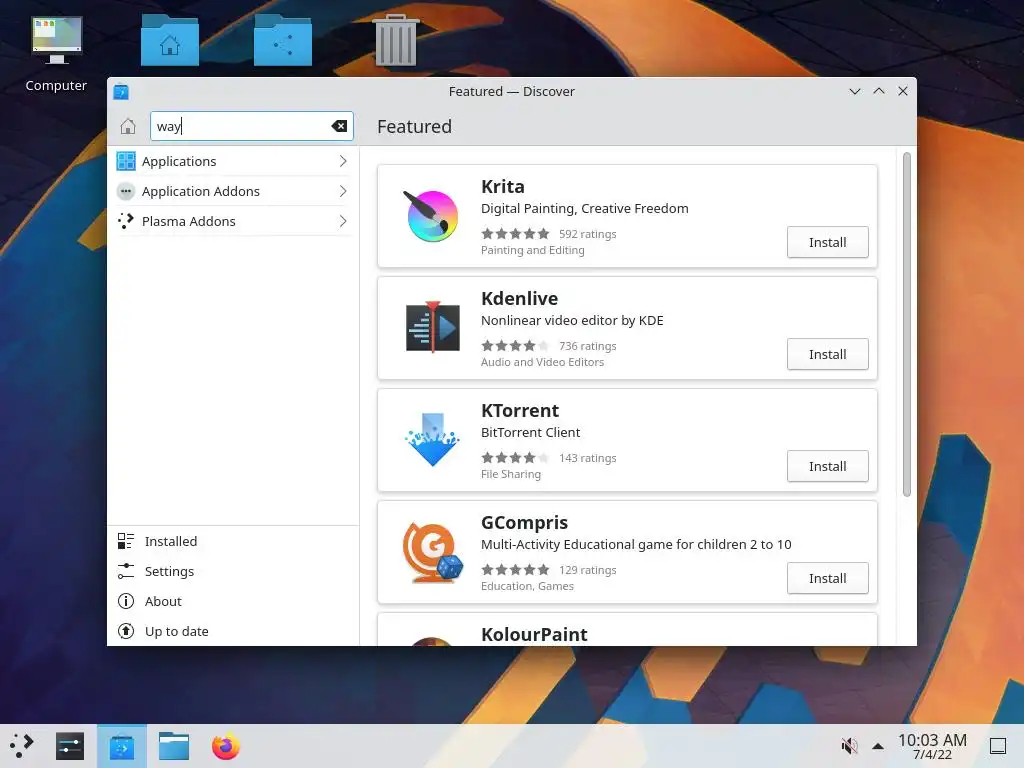1024x768 pixels.
Task: Click the Krita app icon
Action: click(431, 216)
